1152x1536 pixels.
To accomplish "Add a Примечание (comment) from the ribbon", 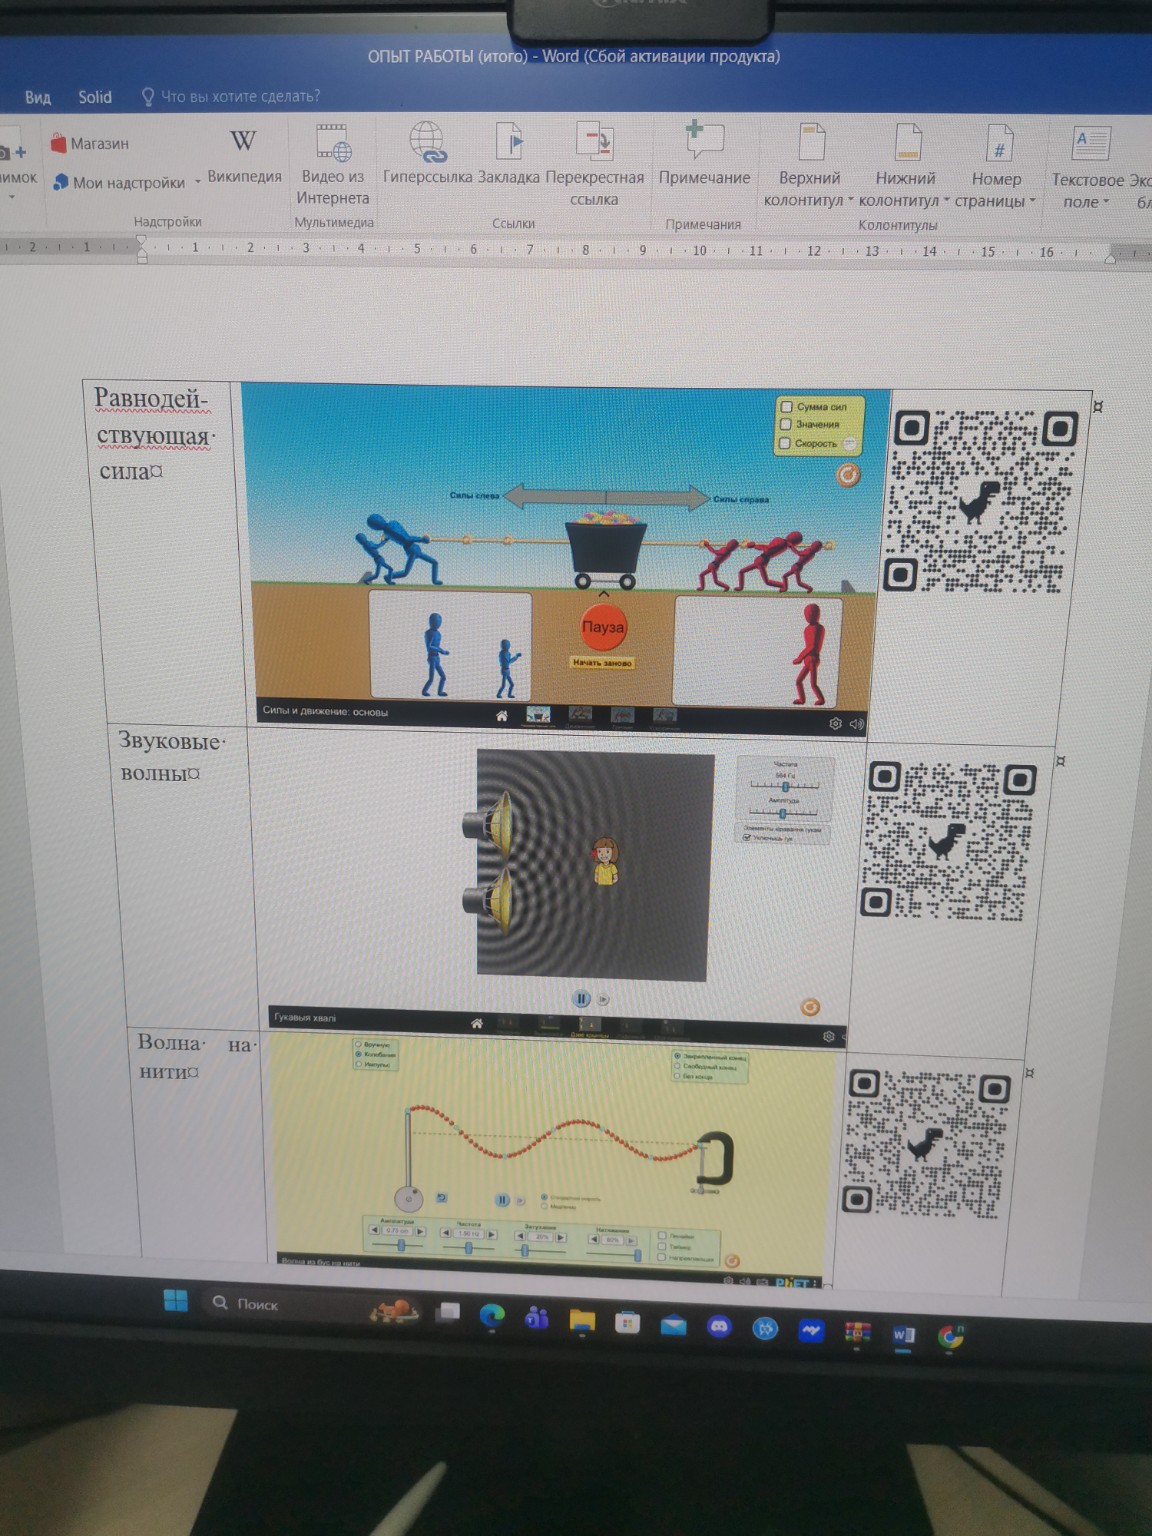I will point(704,143).
